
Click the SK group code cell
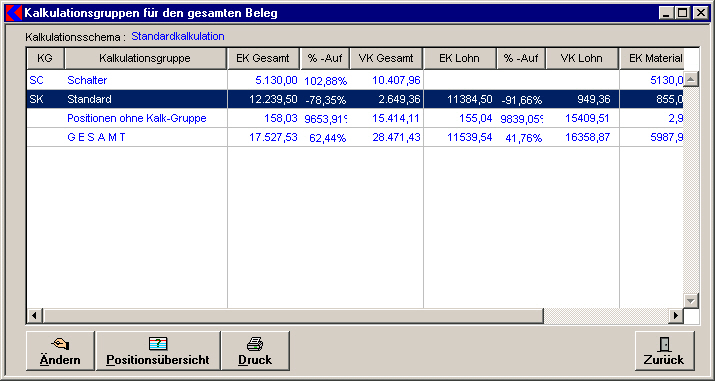36,99
